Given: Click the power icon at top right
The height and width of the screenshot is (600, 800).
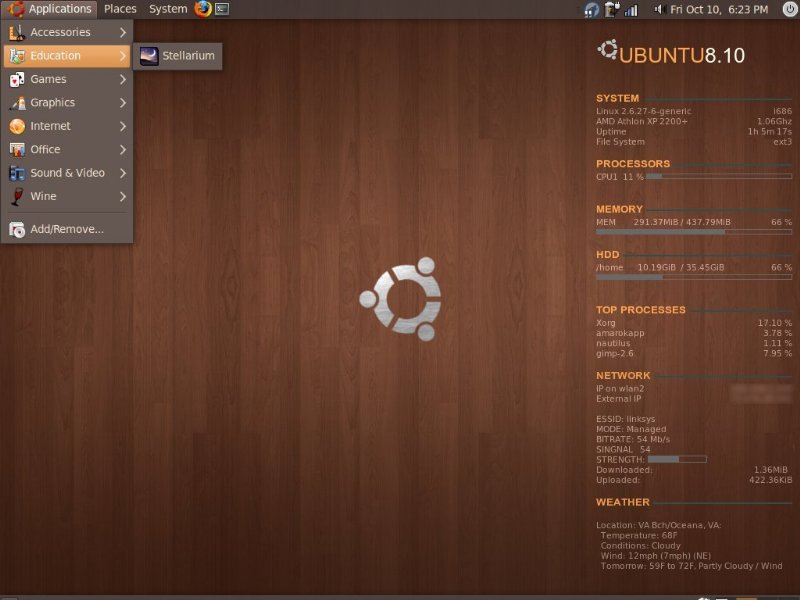Looking at the screenshot, I should tap(789, 8).
